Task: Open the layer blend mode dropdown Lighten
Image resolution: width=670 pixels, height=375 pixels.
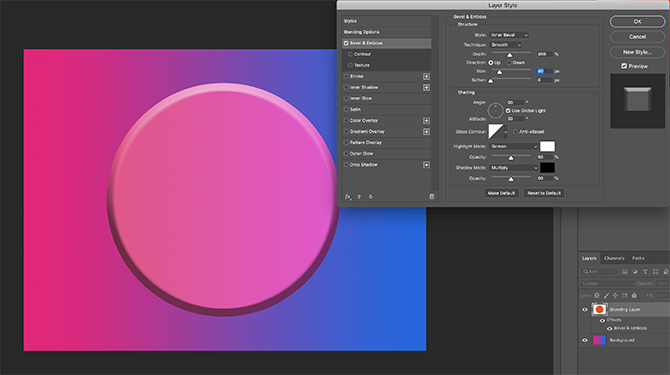Action: click(607, 284)
